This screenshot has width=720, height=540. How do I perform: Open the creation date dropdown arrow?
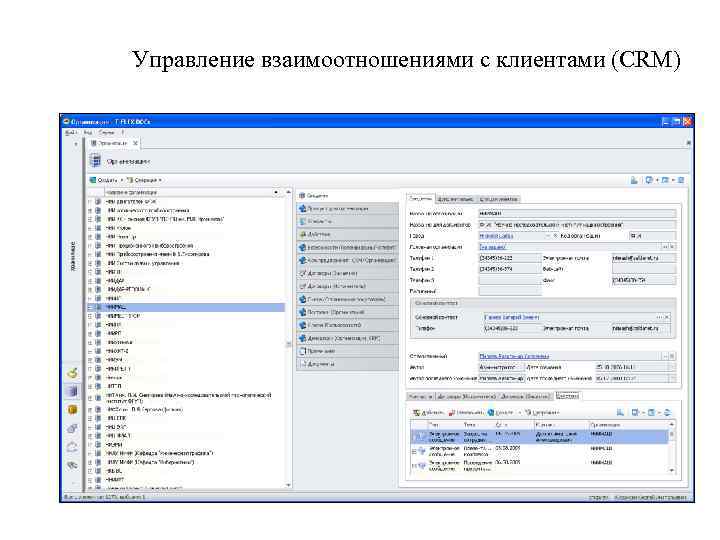(x=672, y=367)
